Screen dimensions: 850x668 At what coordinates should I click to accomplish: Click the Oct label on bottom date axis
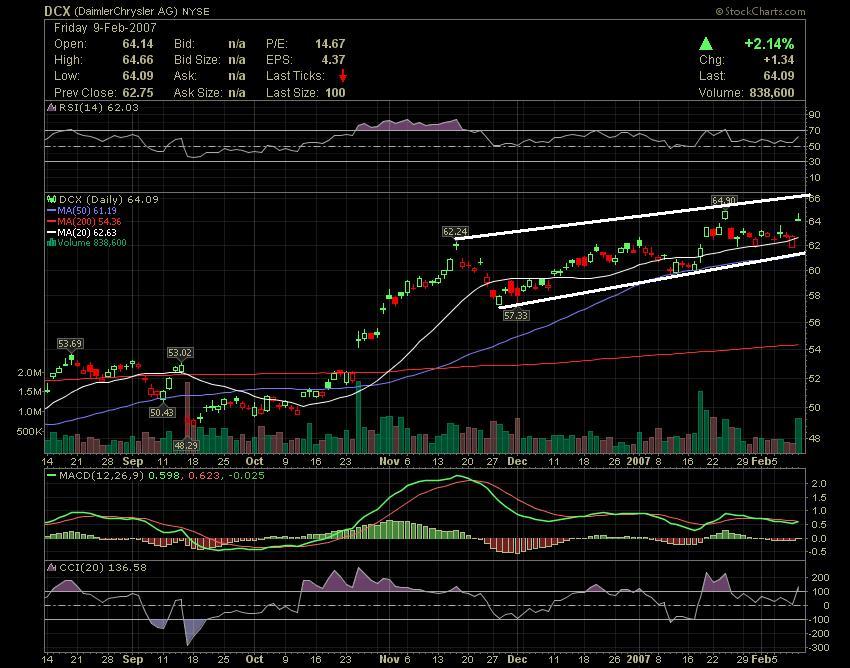254,659
